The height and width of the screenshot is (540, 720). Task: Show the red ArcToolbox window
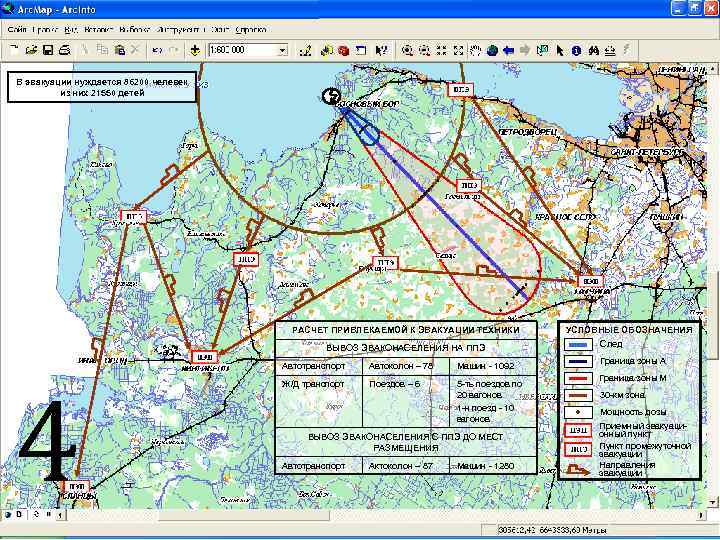[x=343, y=51]
